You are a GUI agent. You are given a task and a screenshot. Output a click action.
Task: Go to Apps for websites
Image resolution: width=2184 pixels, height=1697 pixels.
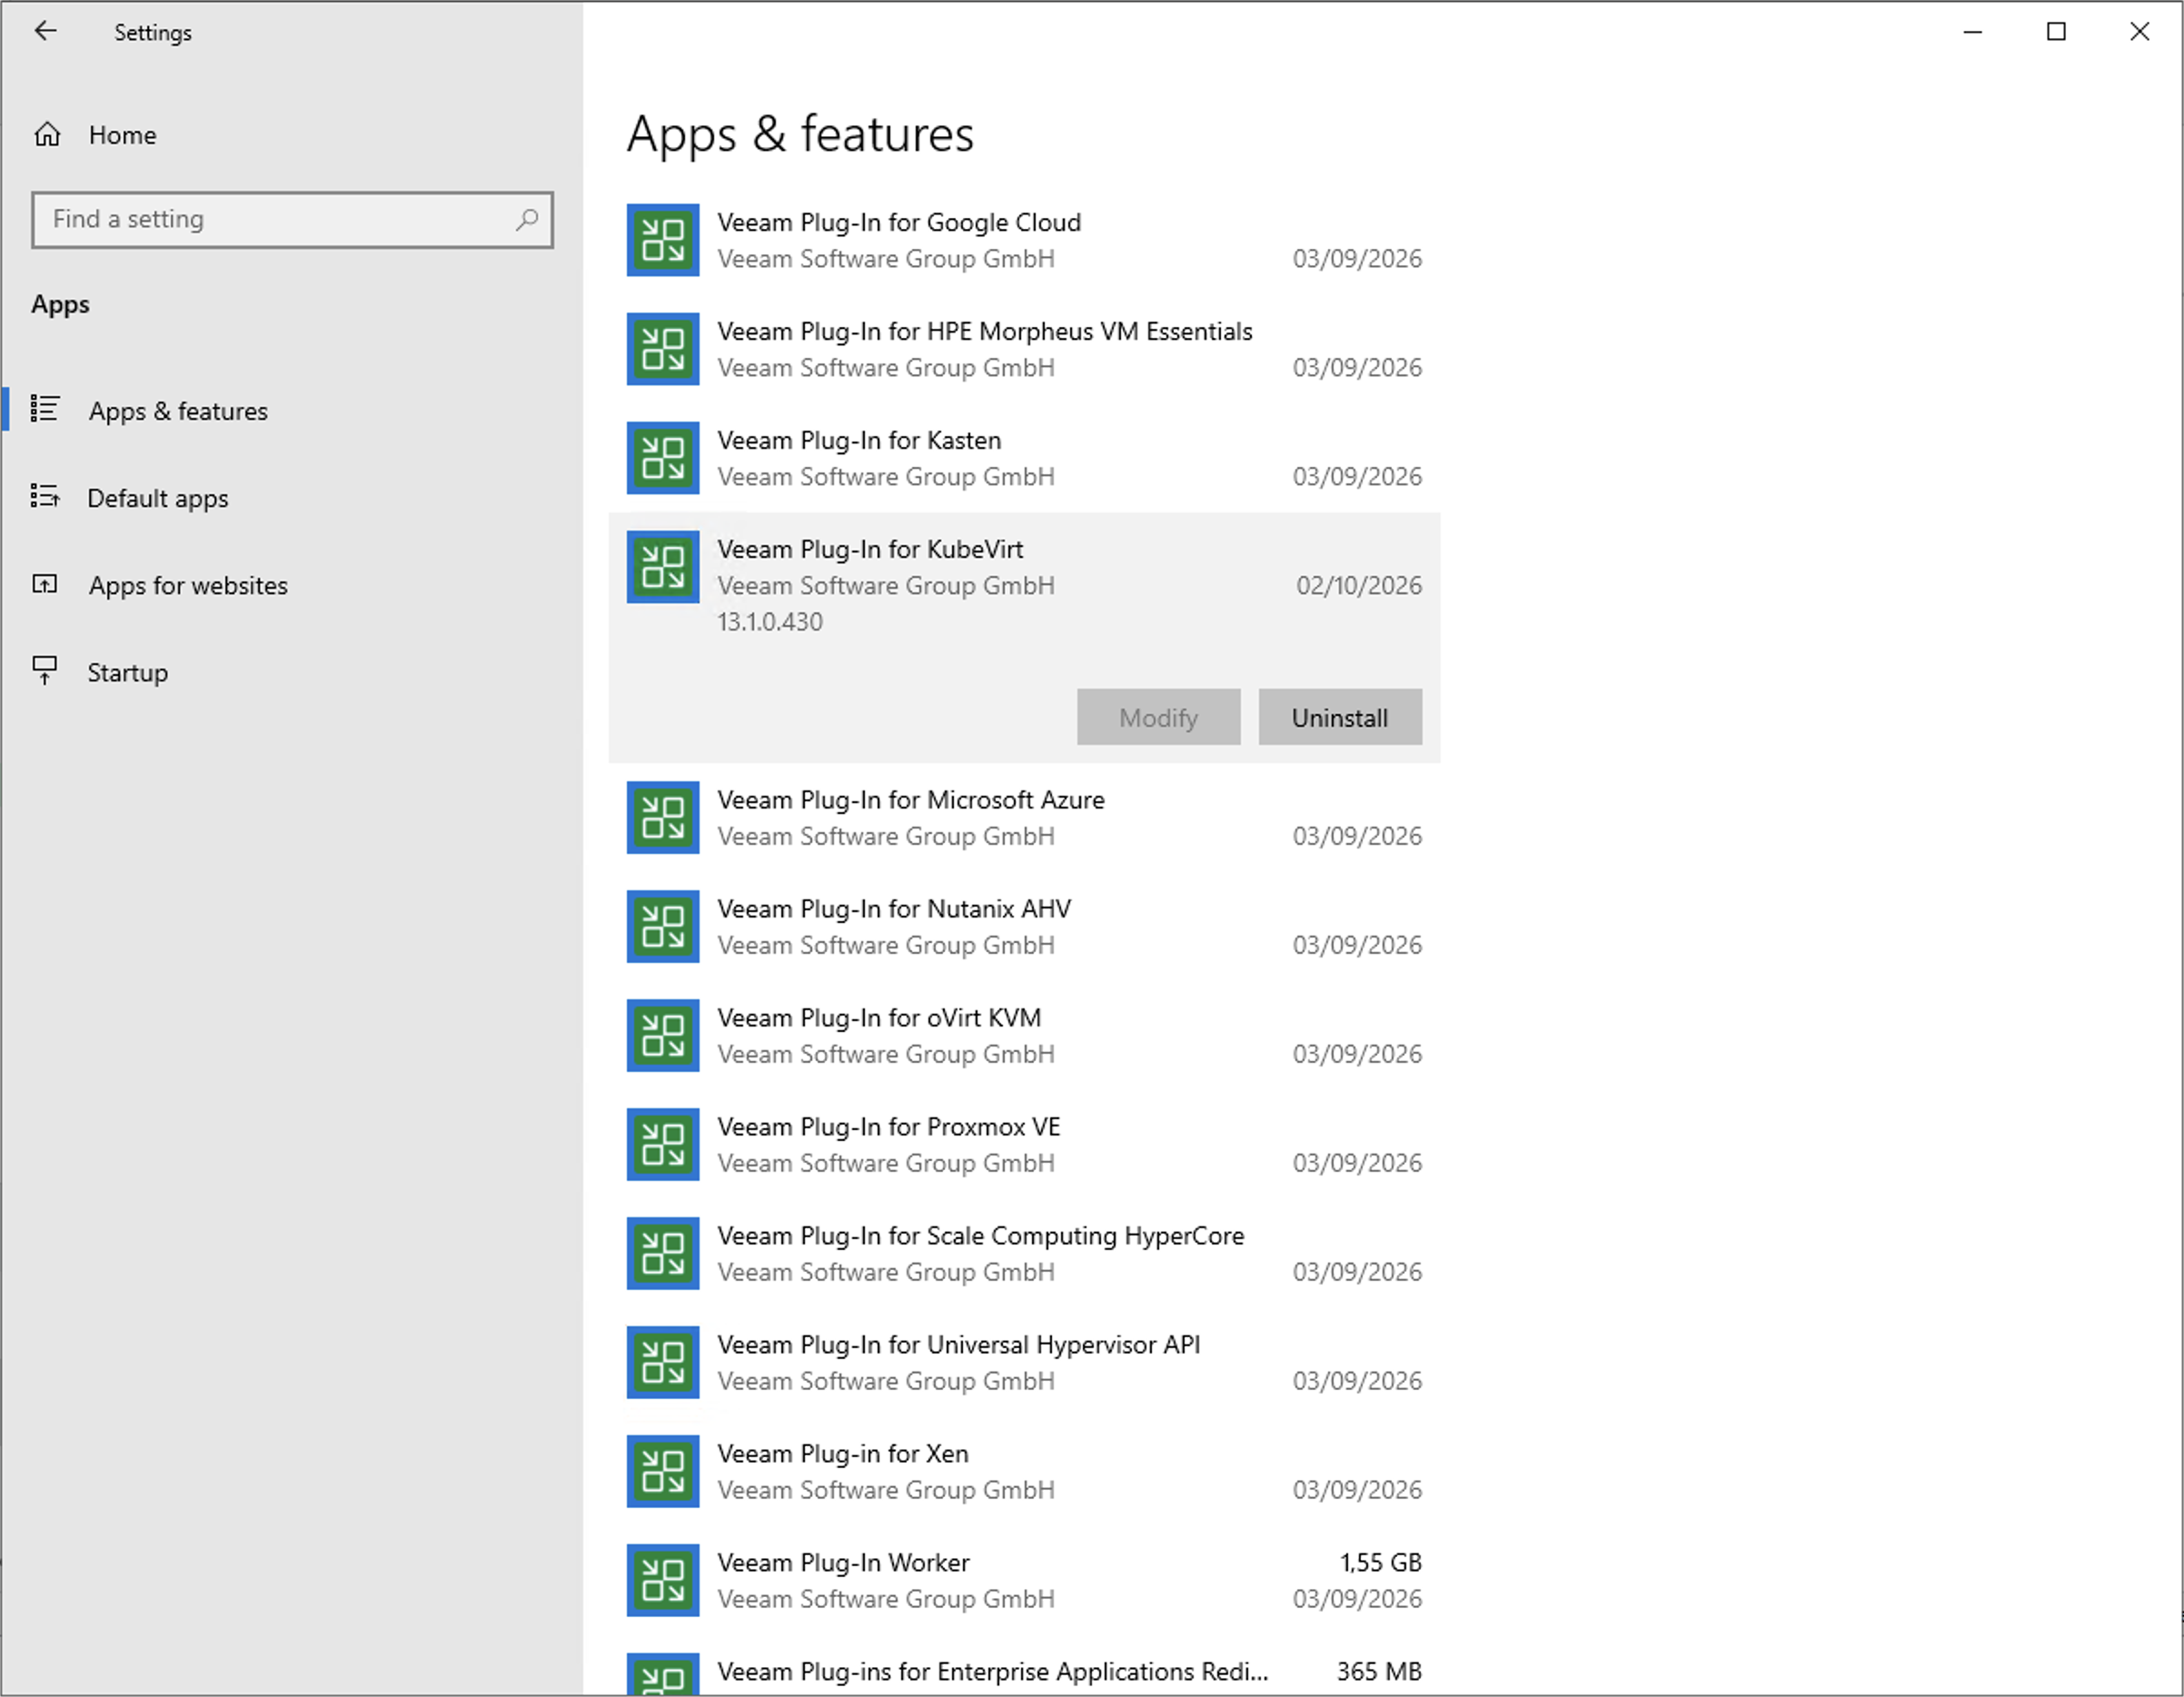pos(291,585)
